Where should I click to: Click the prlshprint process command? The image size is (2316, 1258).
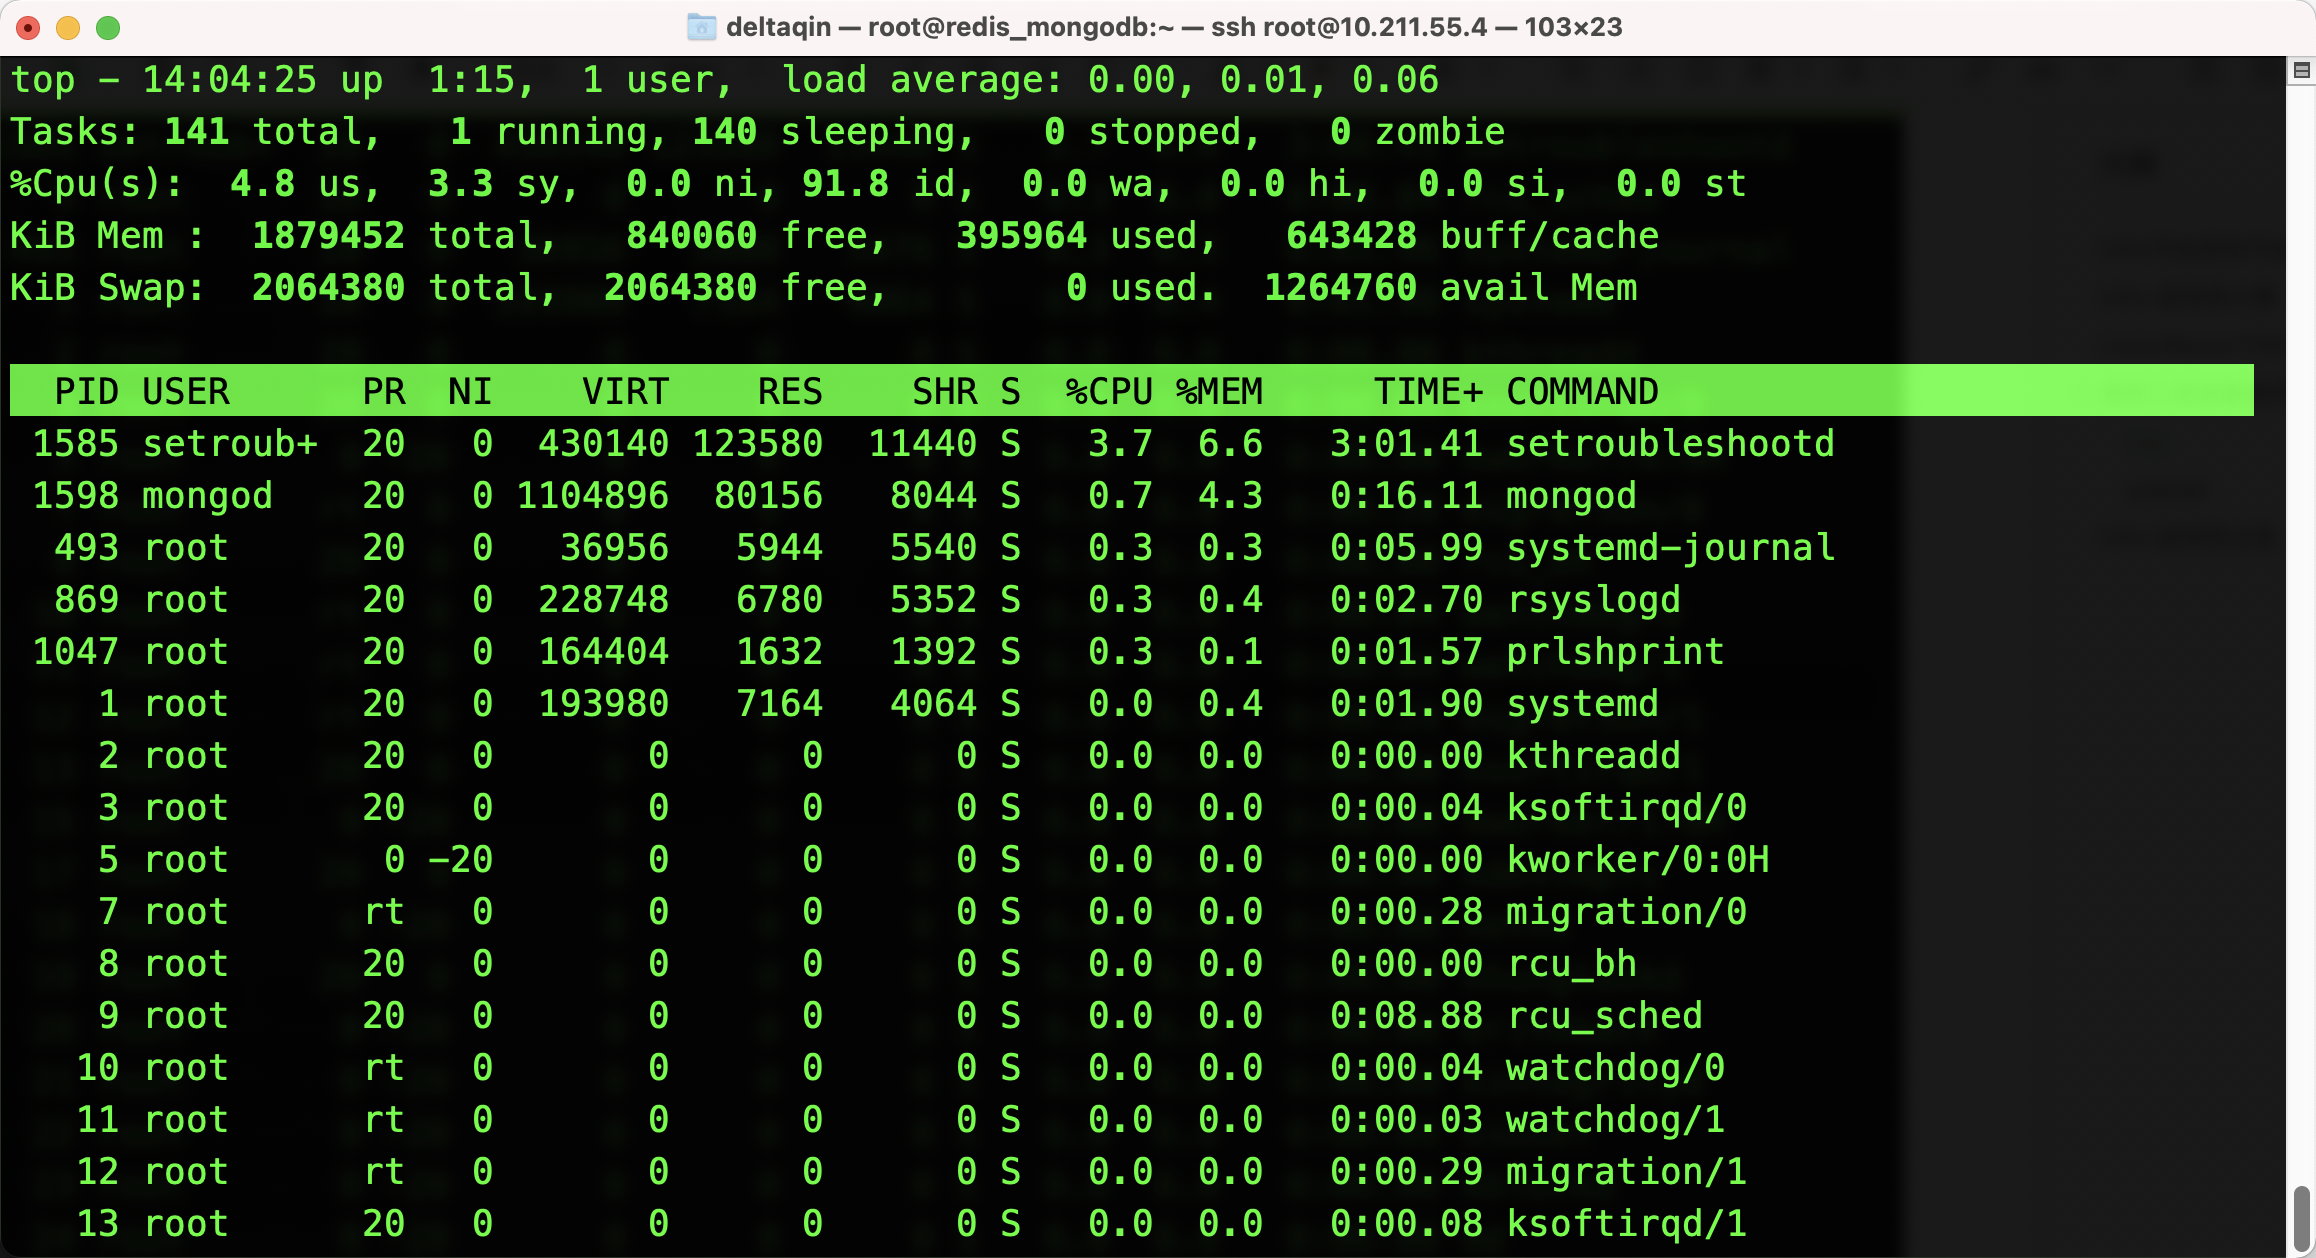(1615, 651)
